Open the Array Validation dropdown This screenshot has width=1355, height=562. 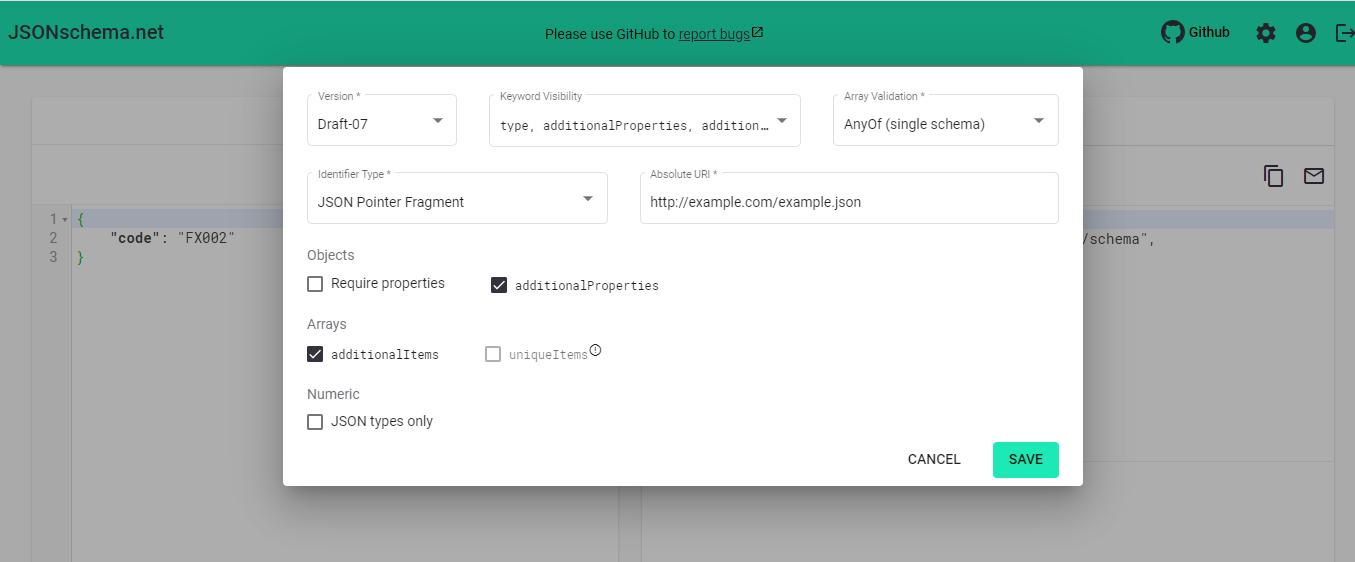click(x=946, y=120)
